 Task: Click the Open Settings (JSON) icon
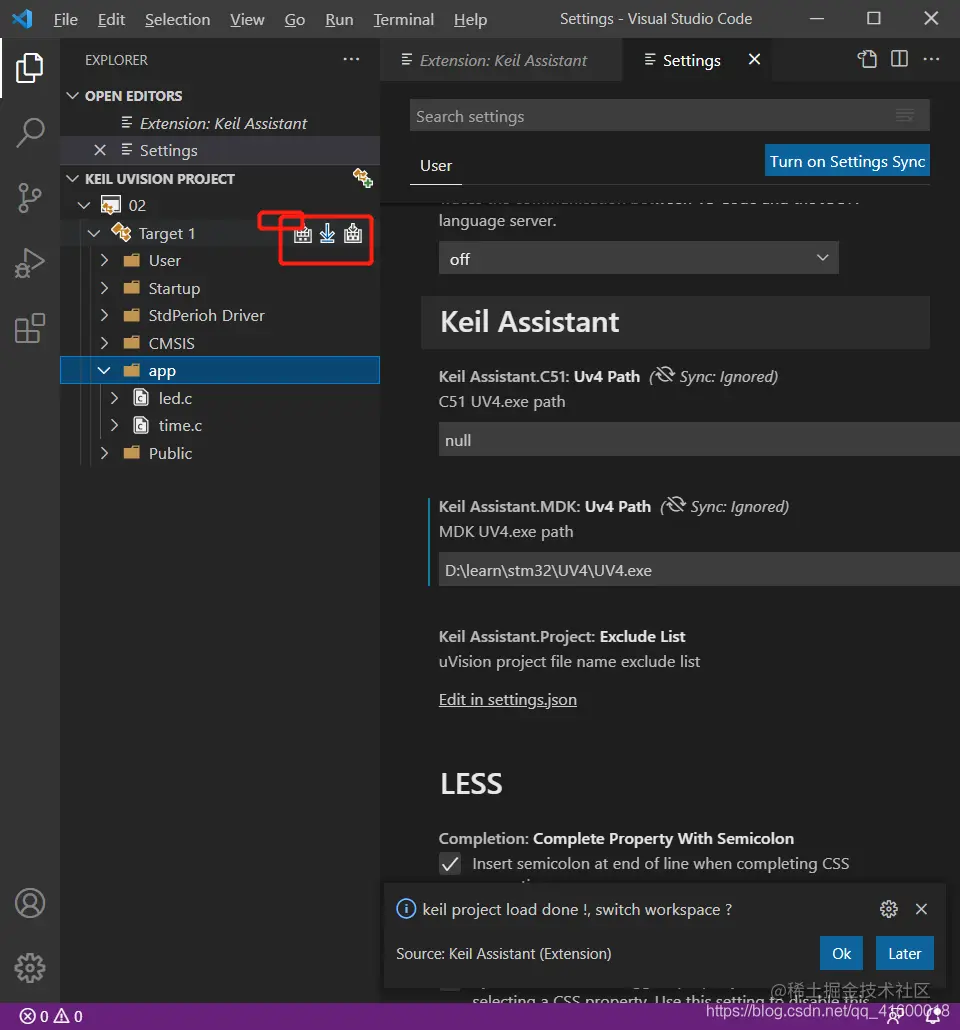click(867, 59)
